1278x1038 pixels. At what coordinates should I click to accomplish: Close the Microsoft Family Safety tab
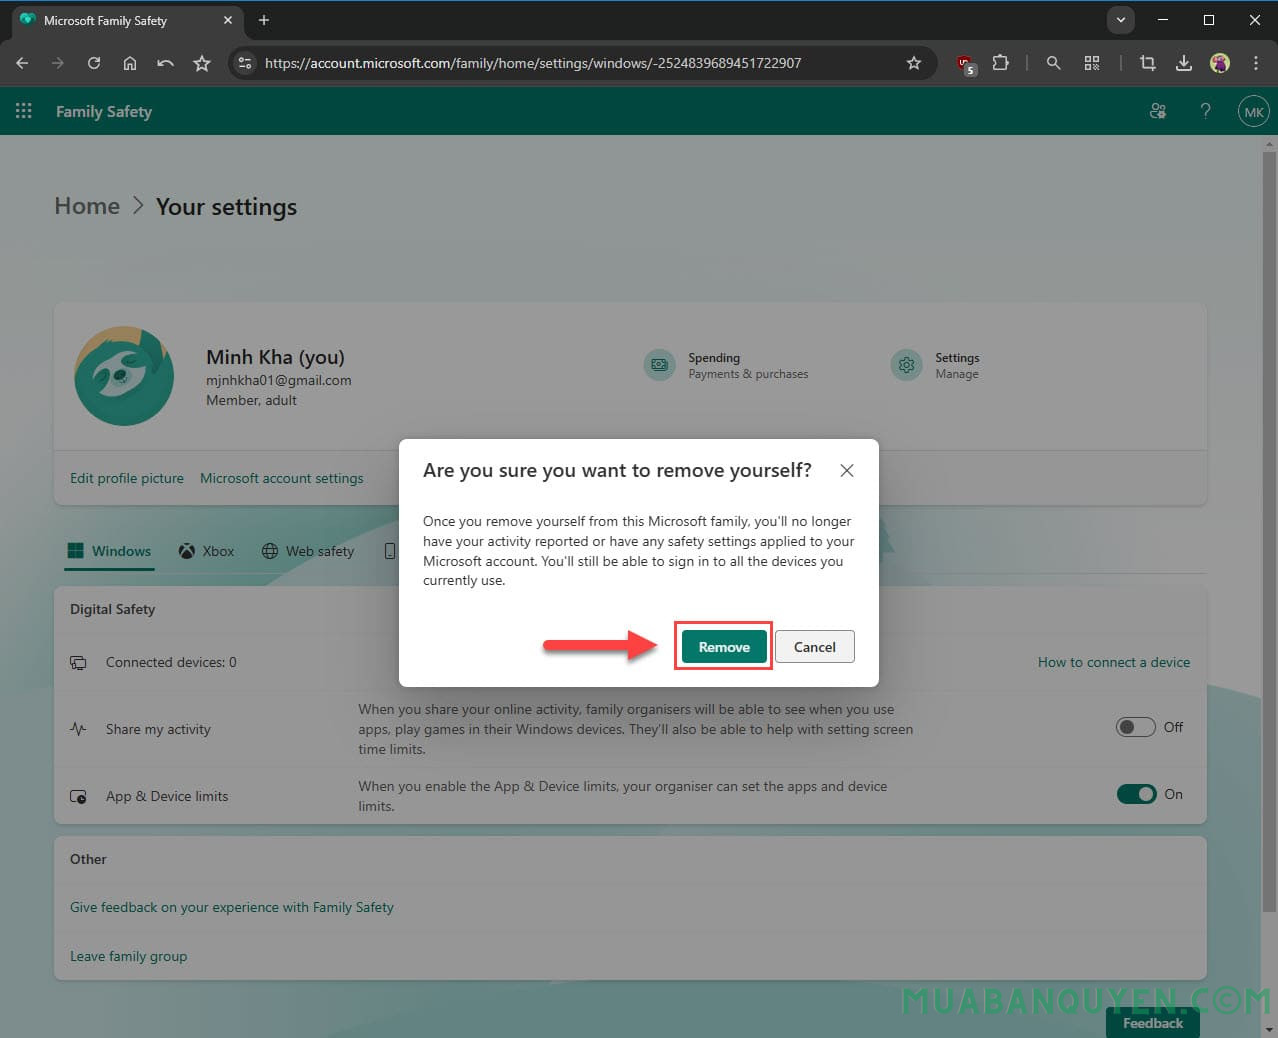(x=228, y=20)
